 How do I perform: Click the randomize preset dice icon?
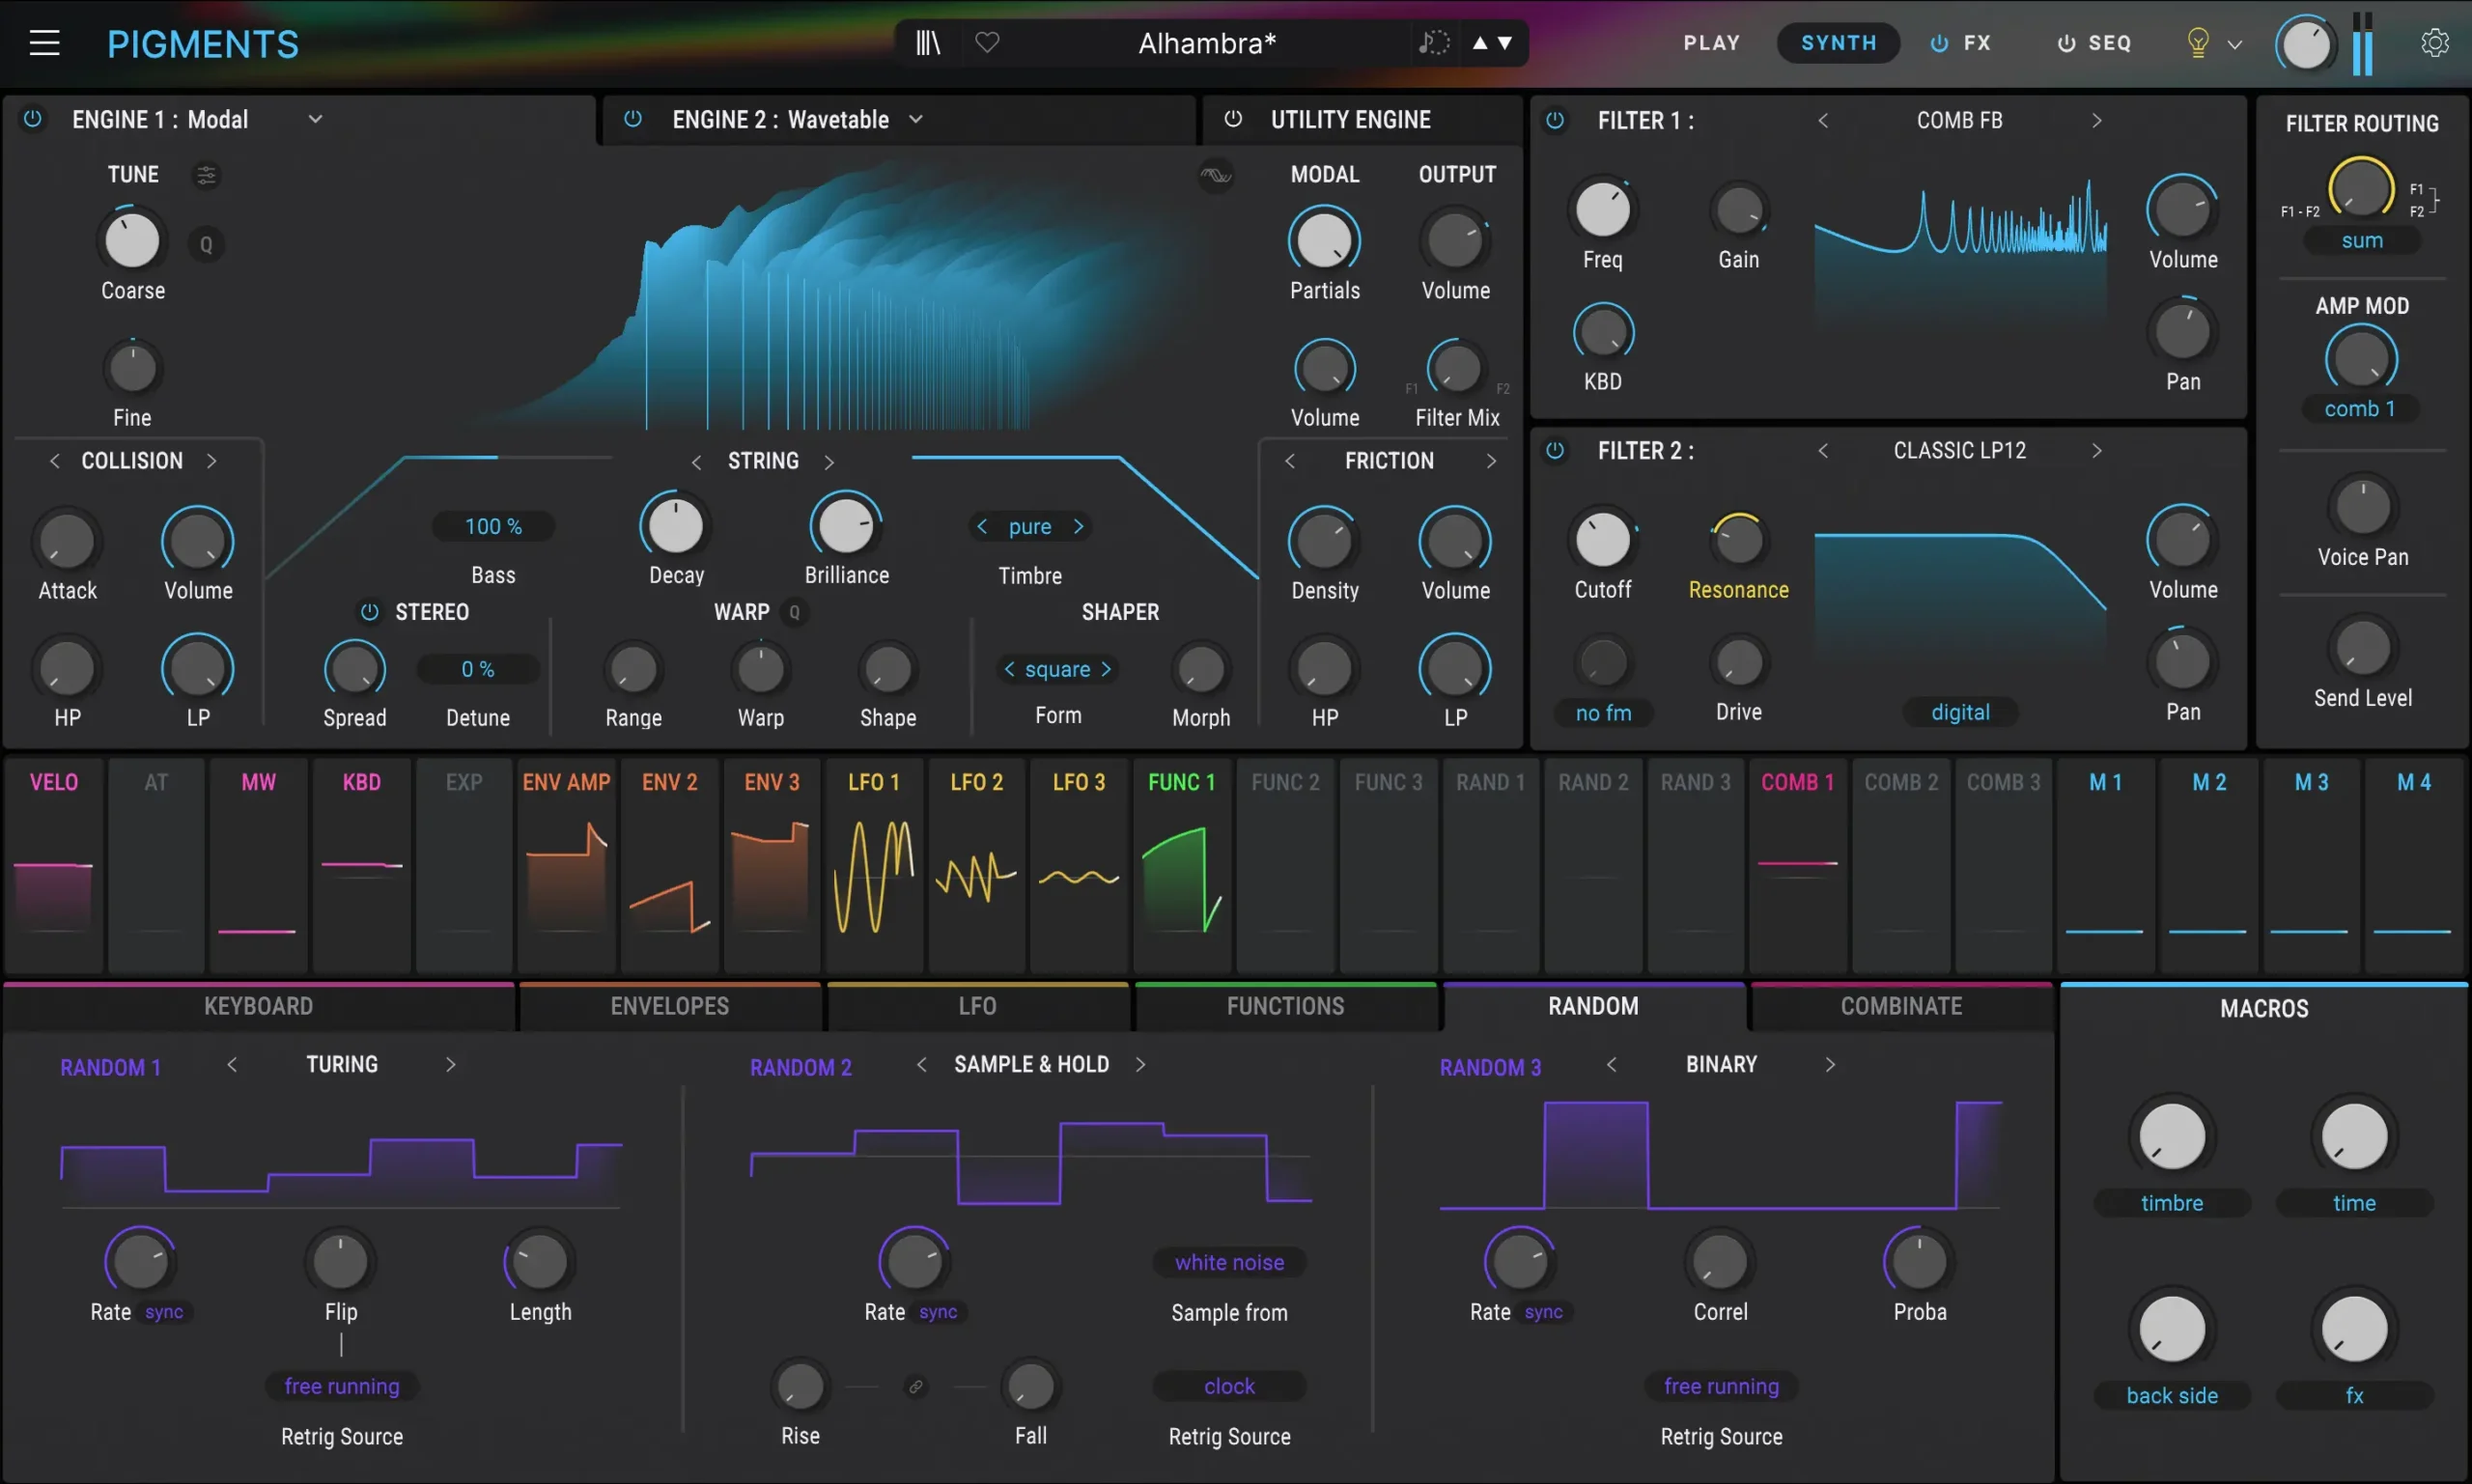tap(1433, 43)
